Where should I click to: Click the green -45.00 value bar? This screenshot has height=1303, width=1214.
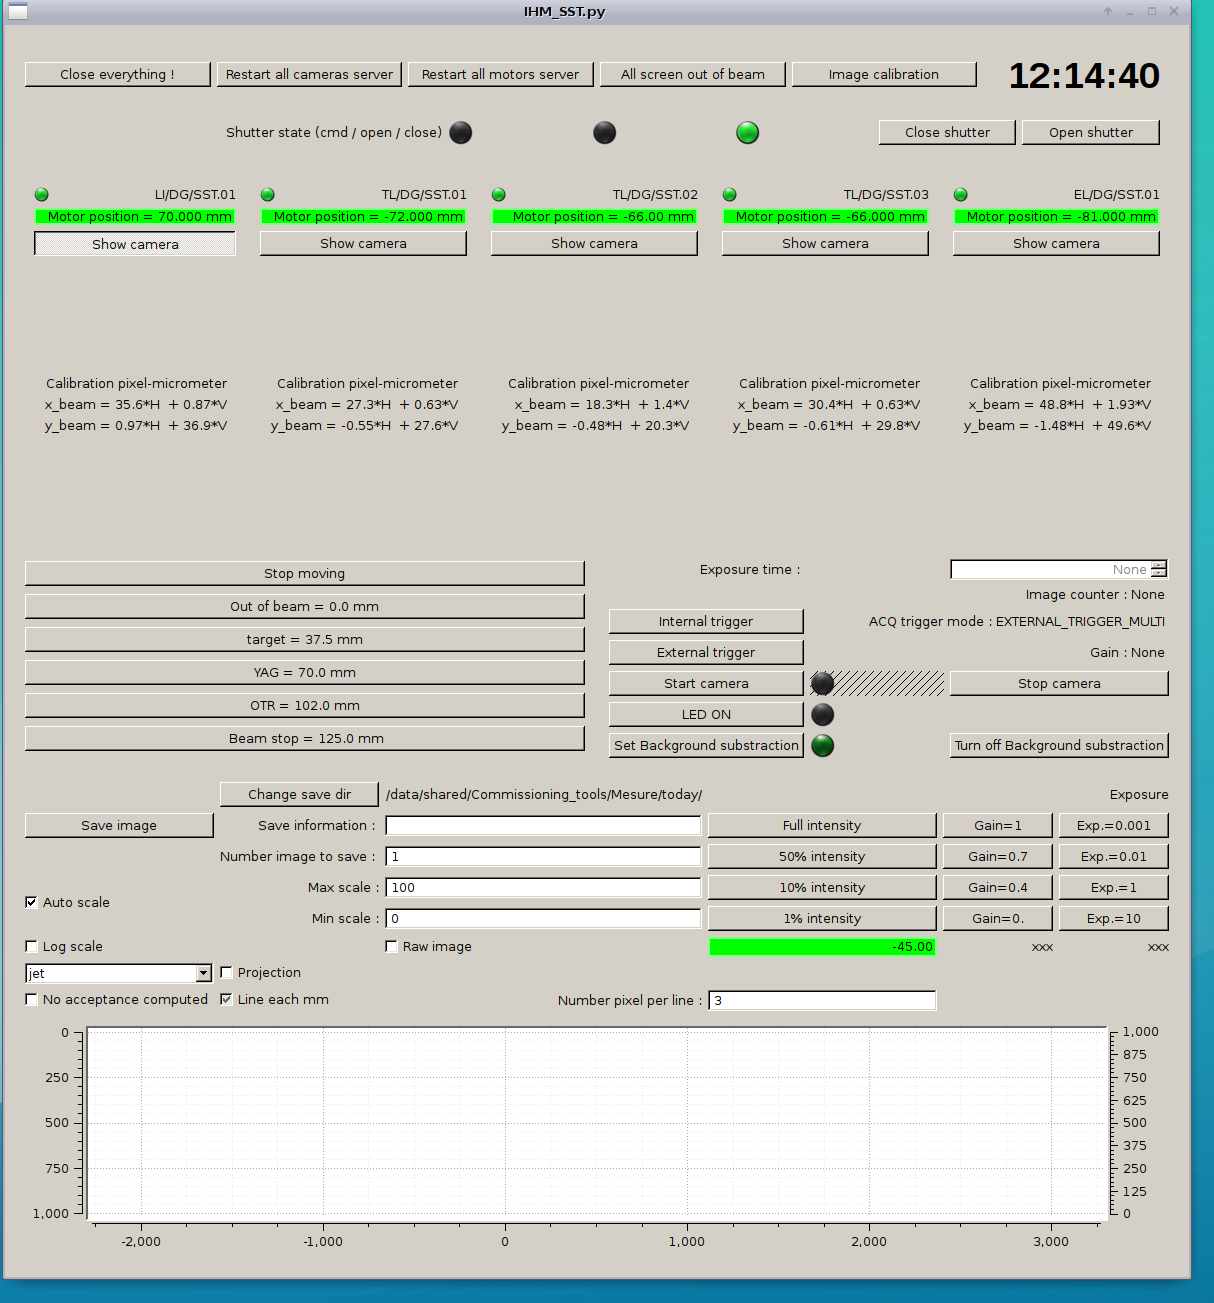822,947
